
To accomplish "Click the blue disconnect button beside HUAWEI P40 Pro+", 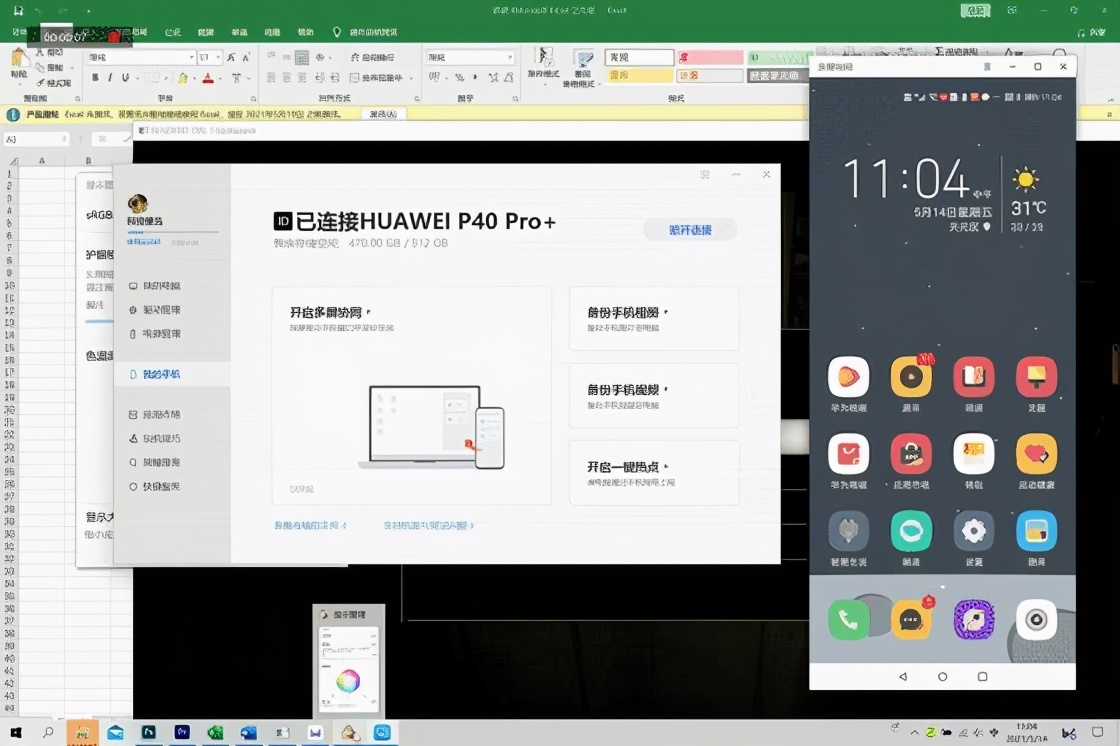I will [690, 229].
